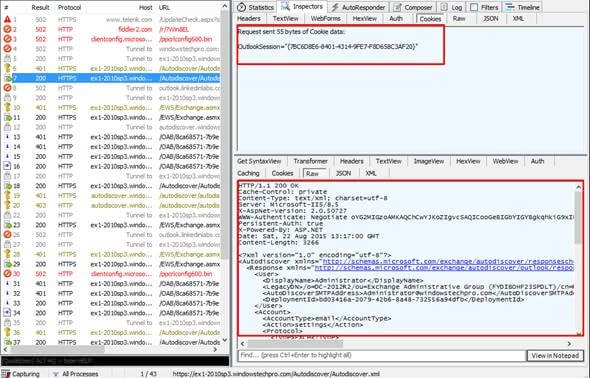Open the ImageView response tab

pyautogui.click(x=429, y=161)
